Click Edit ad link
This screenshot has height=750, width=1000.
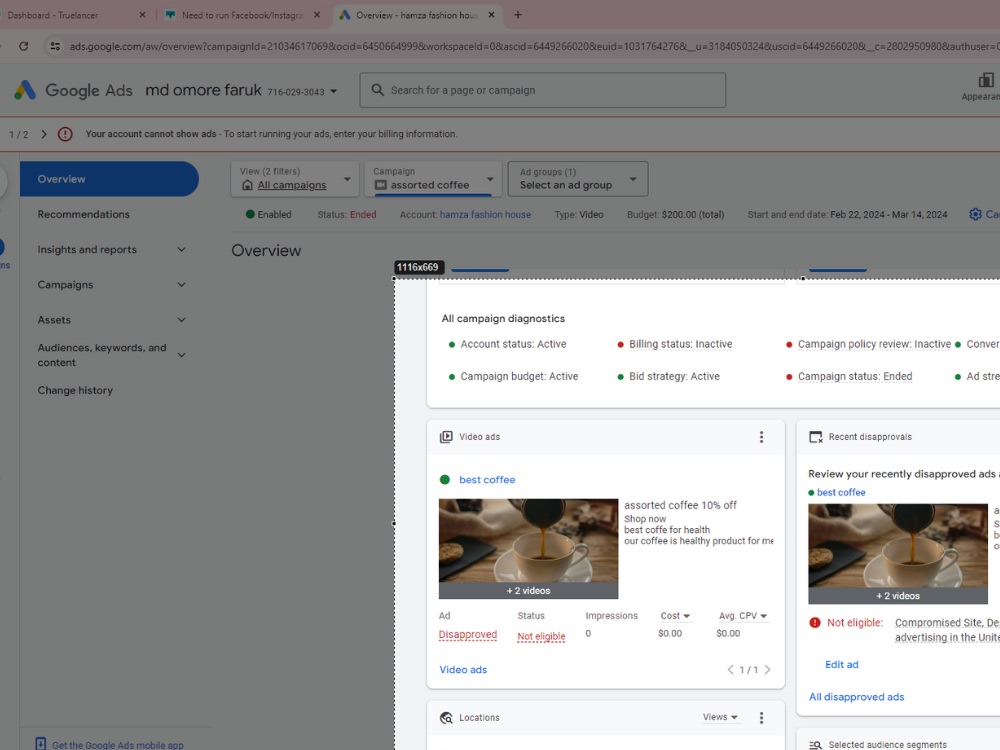pyautogui.click(x=842, y=665)
